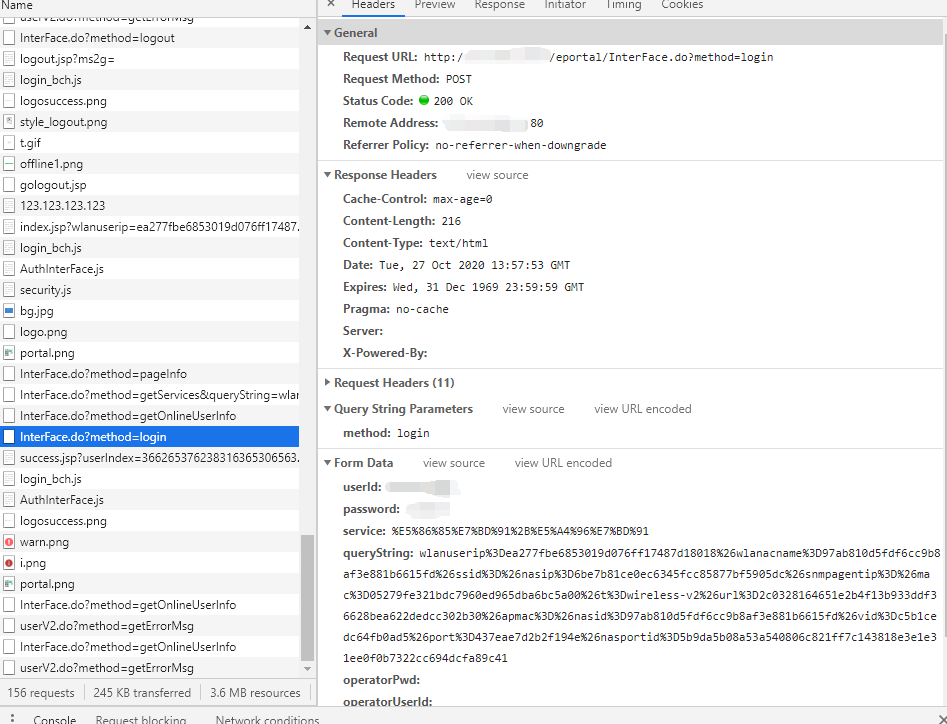
Task: Click the file icon for logout.jsp?ms2g=
Action: (x=8, y=59)
